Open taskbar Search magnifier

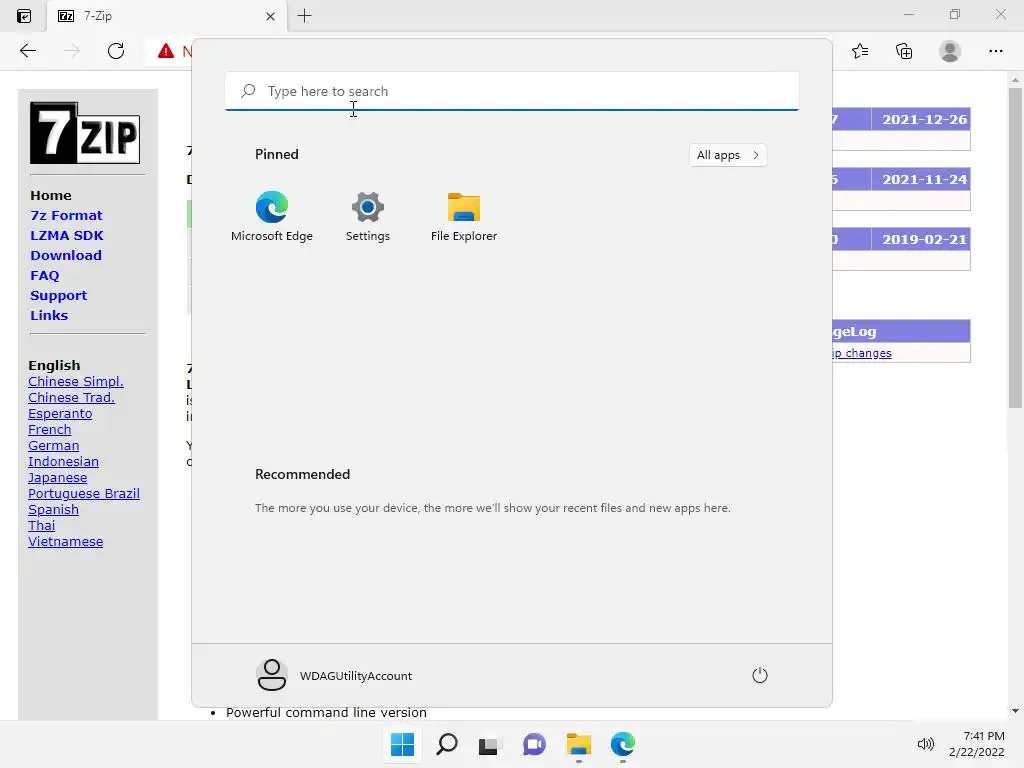(x=447, y=744)
